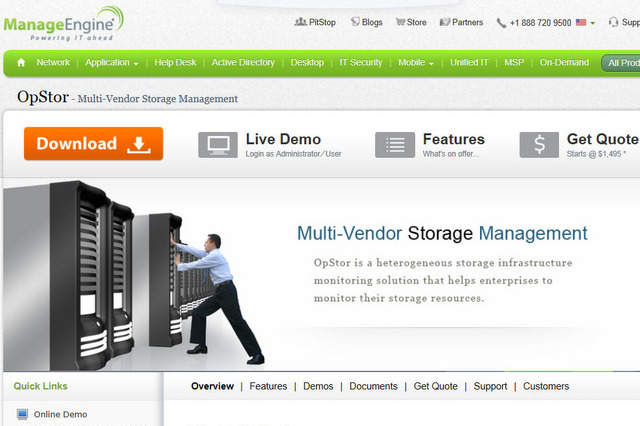The image size is (640, 426).
Task: Click the Blogs speech icon
Action: pyautogui.click(x=355, y=22)
